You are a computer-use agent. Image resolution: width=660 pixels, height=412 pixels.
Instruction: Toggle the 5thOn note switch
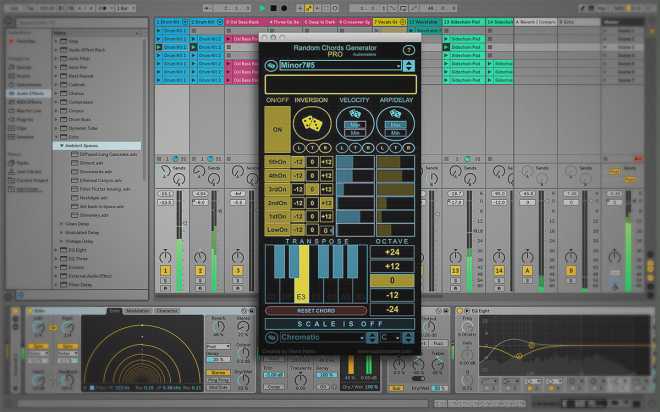(277, 162)
